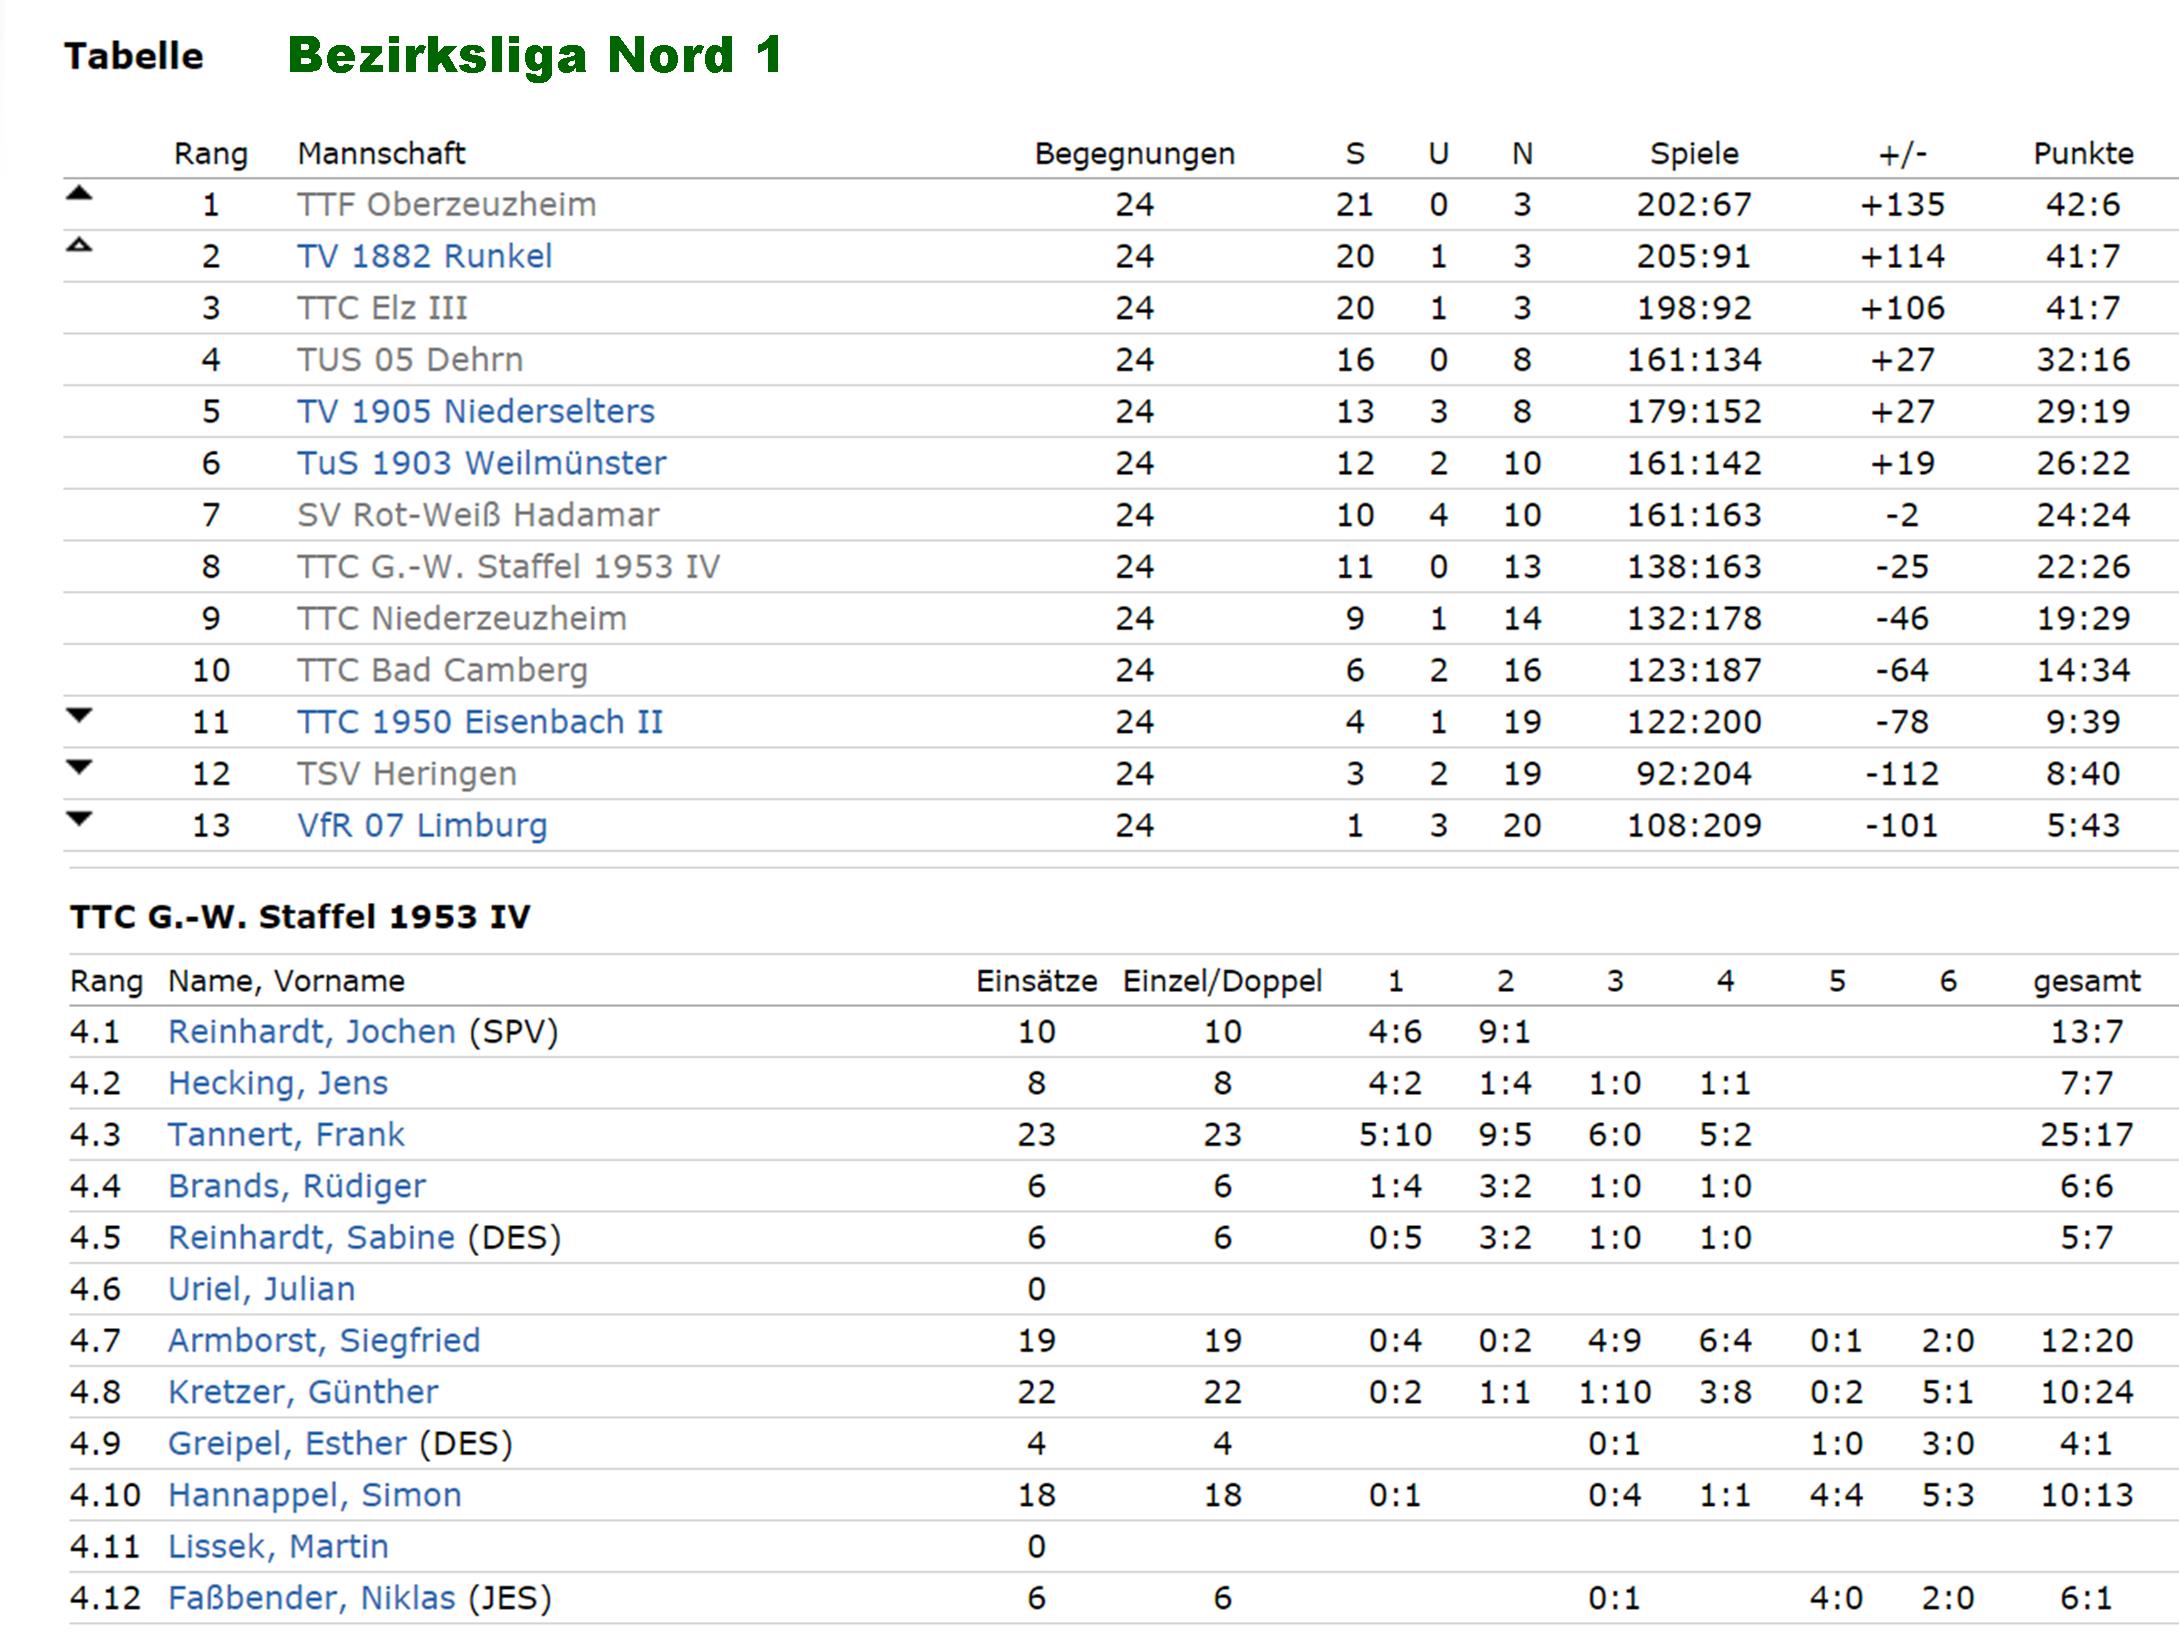Click the Begegnungen column header
The height and width of the screenshot is (1633, 2179).
[x=1135, y=154]
